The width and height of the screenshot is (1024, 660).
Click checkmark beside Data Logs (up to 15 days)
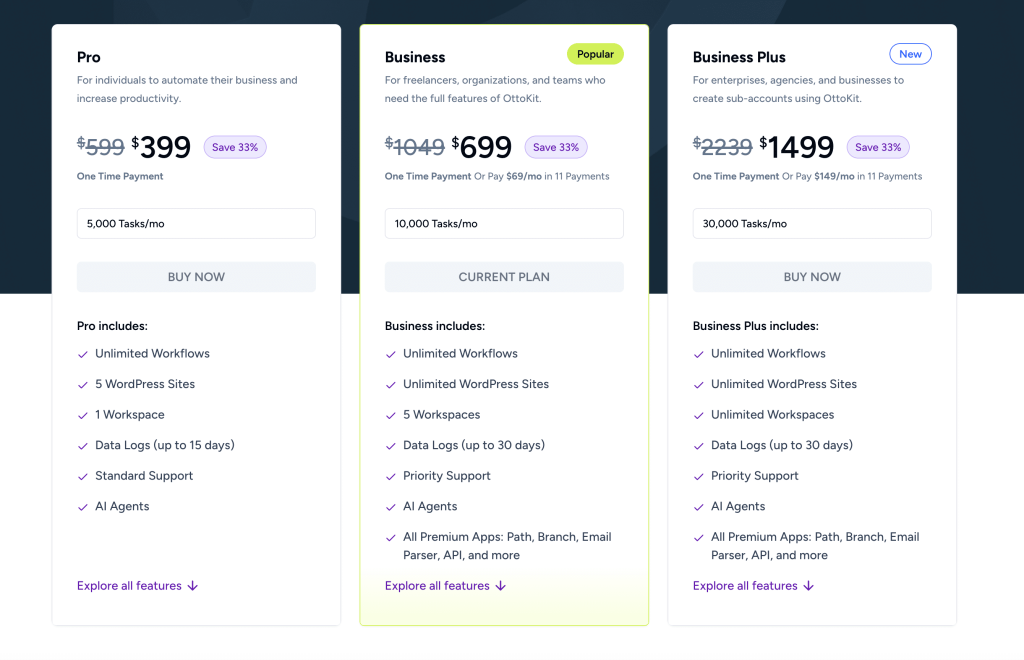83,446
